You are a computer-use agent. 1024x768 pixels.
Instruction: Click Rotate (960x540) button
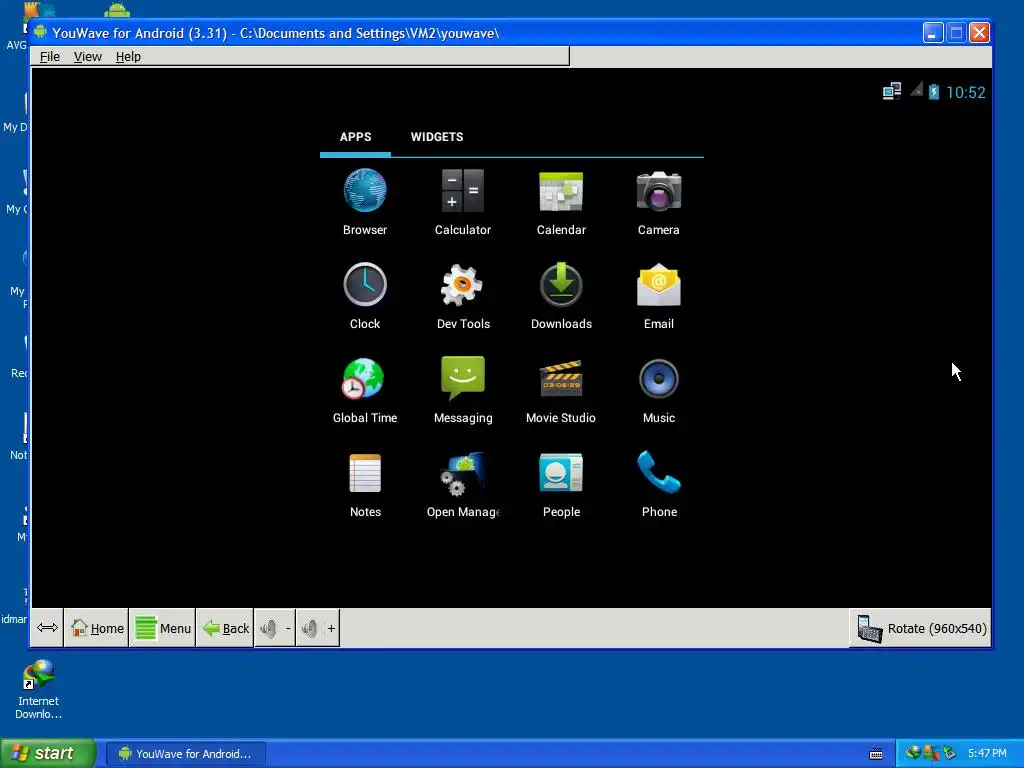tap(920, 628)
